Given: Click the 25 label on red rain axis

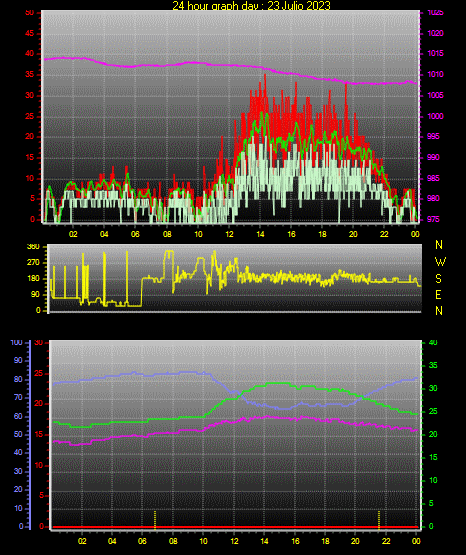Looking at the screenshot, I should coord(38,373).
